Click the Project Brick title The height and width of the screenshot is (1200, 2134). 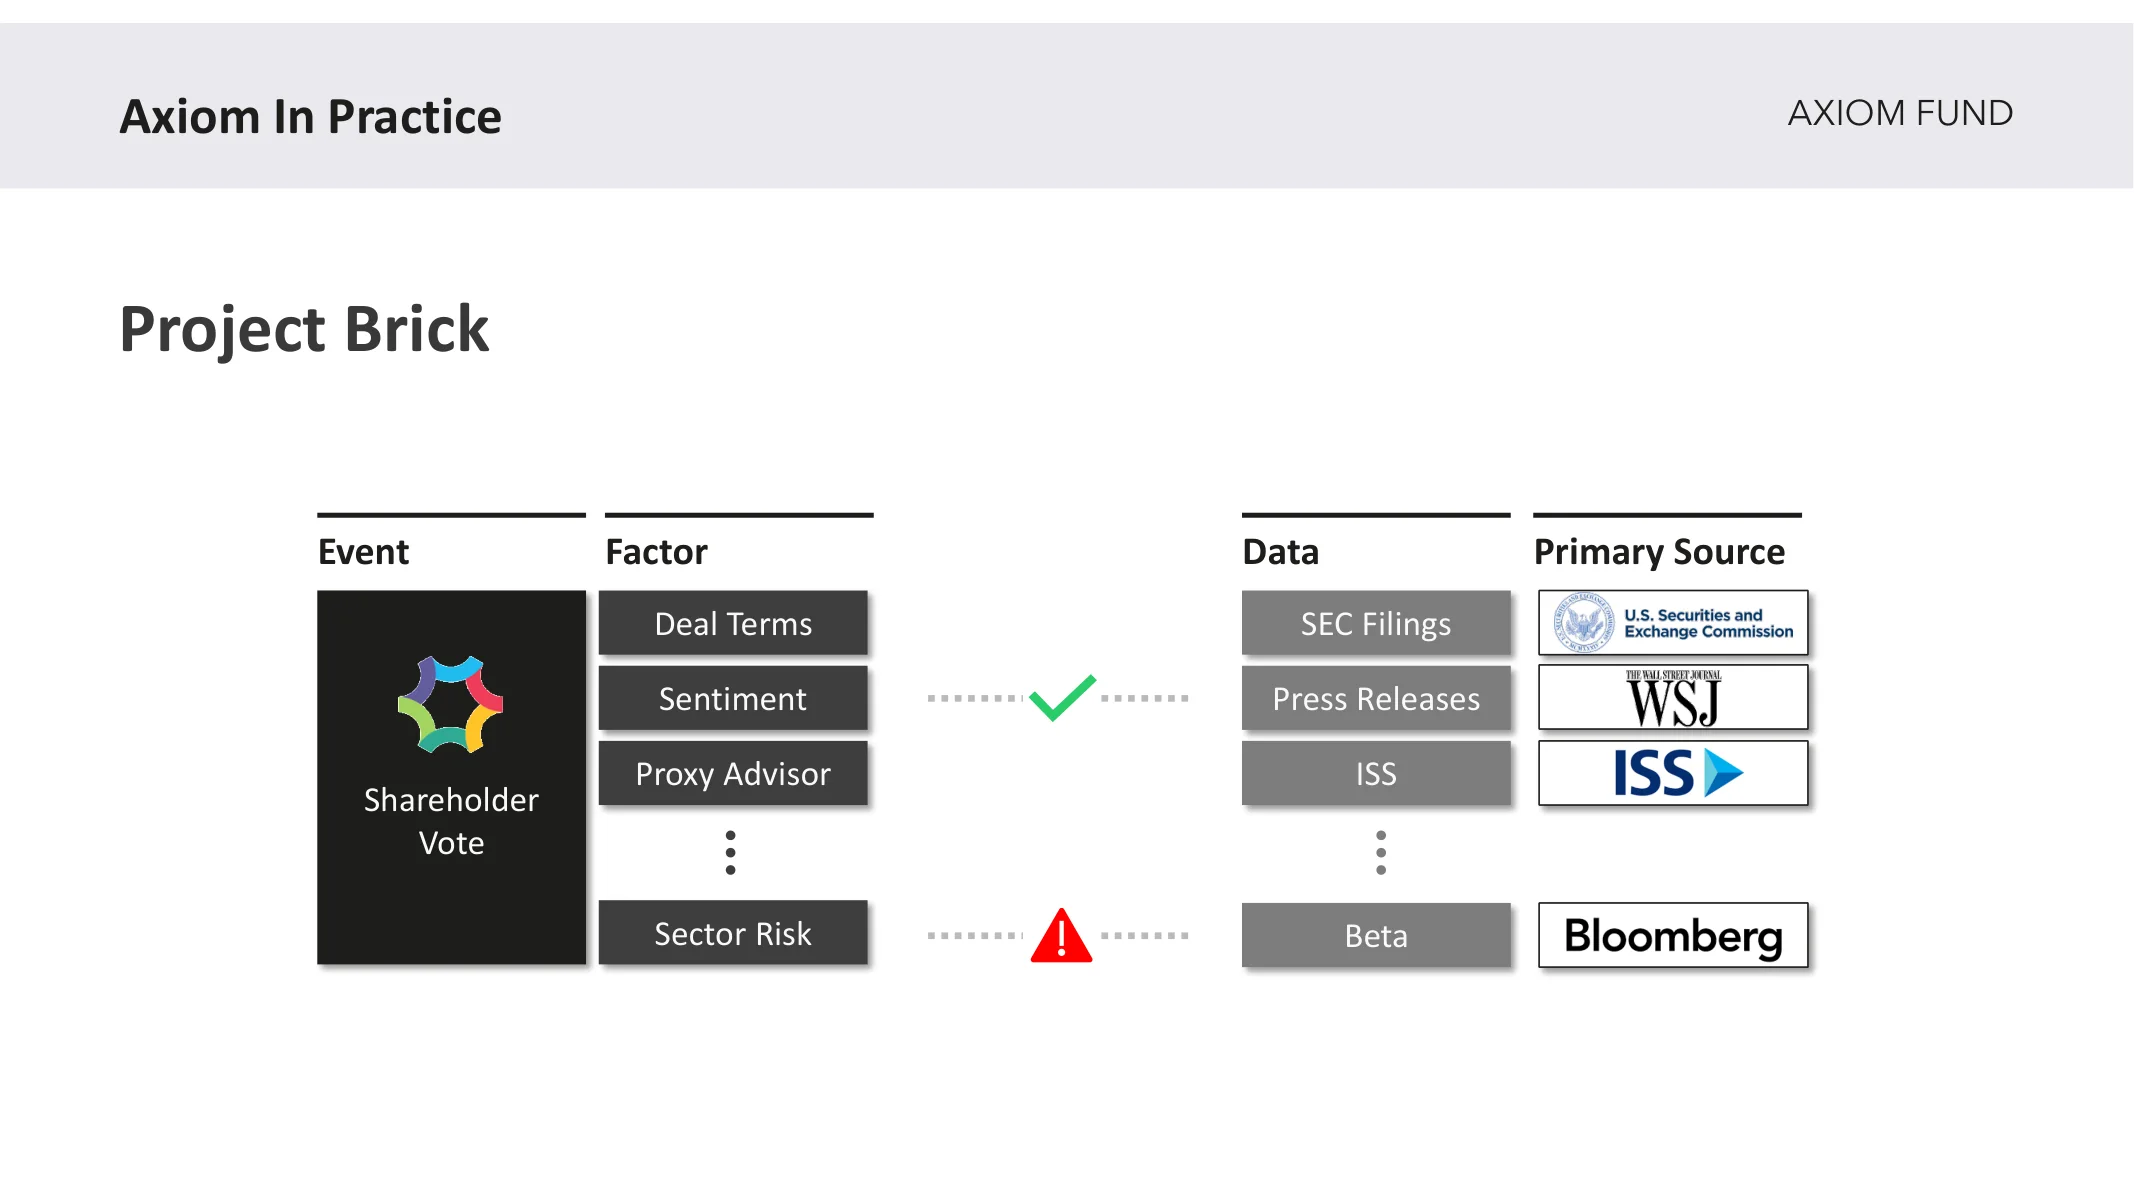pyautogui.click(x=304, y=329)
